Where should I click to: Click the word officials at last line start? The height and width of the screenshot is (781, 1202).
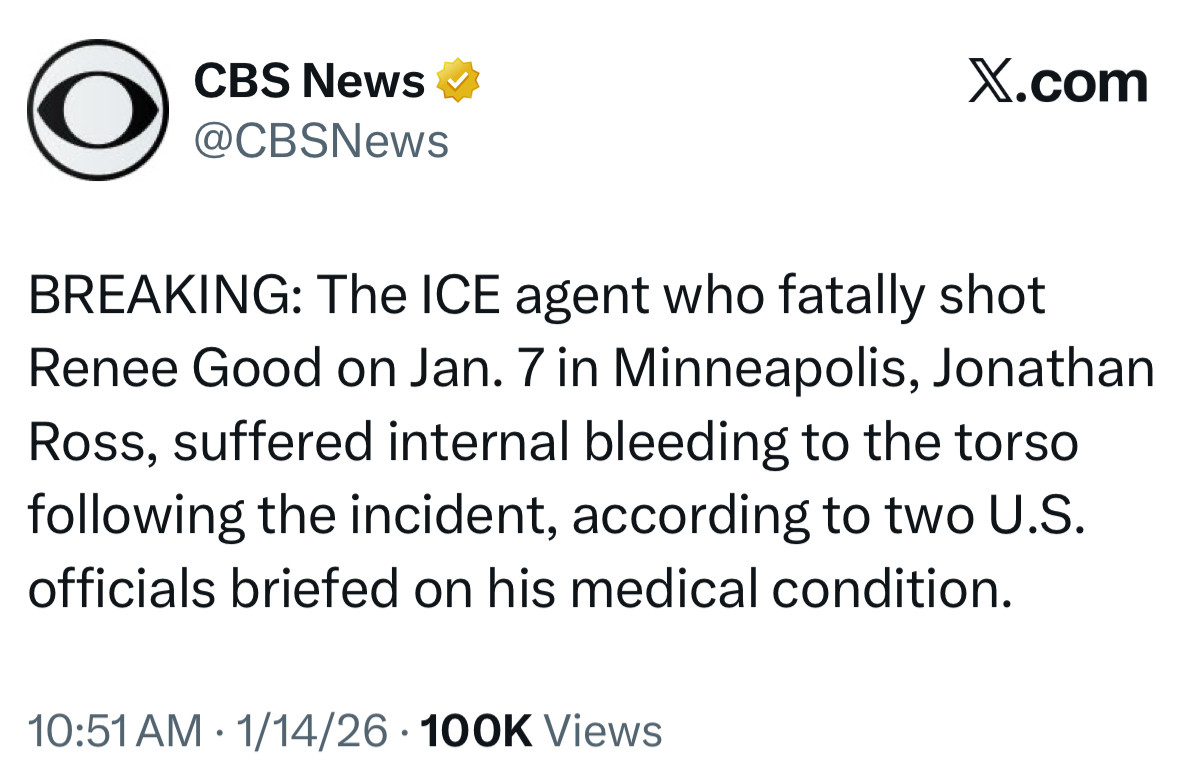tap(120, 589)
